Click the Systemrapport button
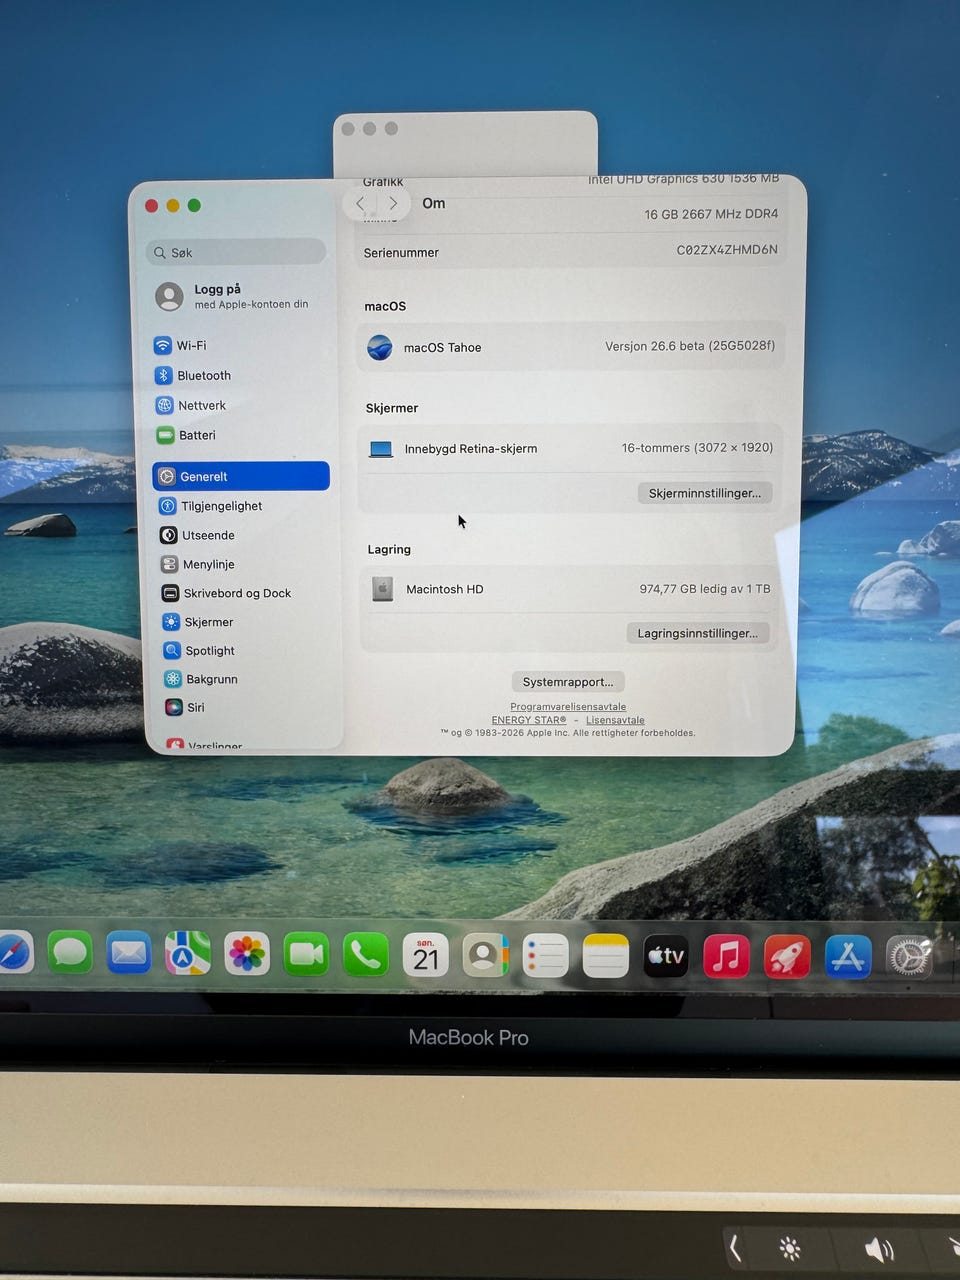 coord(568,682)
